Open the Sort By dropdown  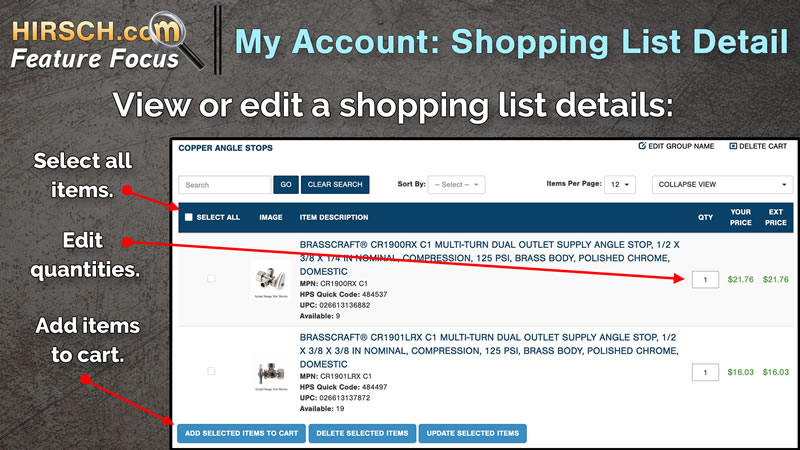tap(457, 185)
